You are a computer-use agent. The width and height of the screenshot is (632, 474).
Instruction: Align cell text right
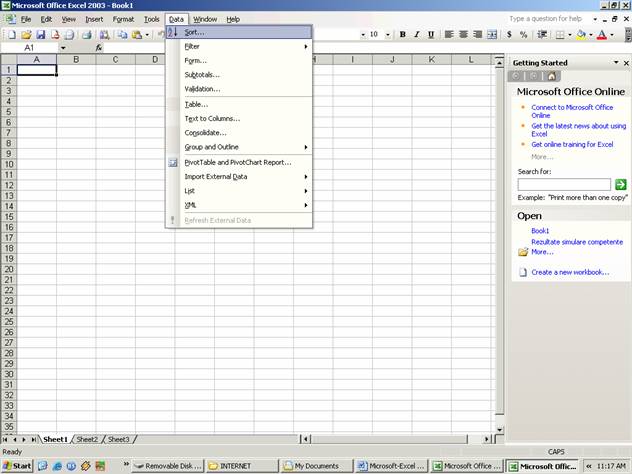pyautogui.click(x=478, y=35)
